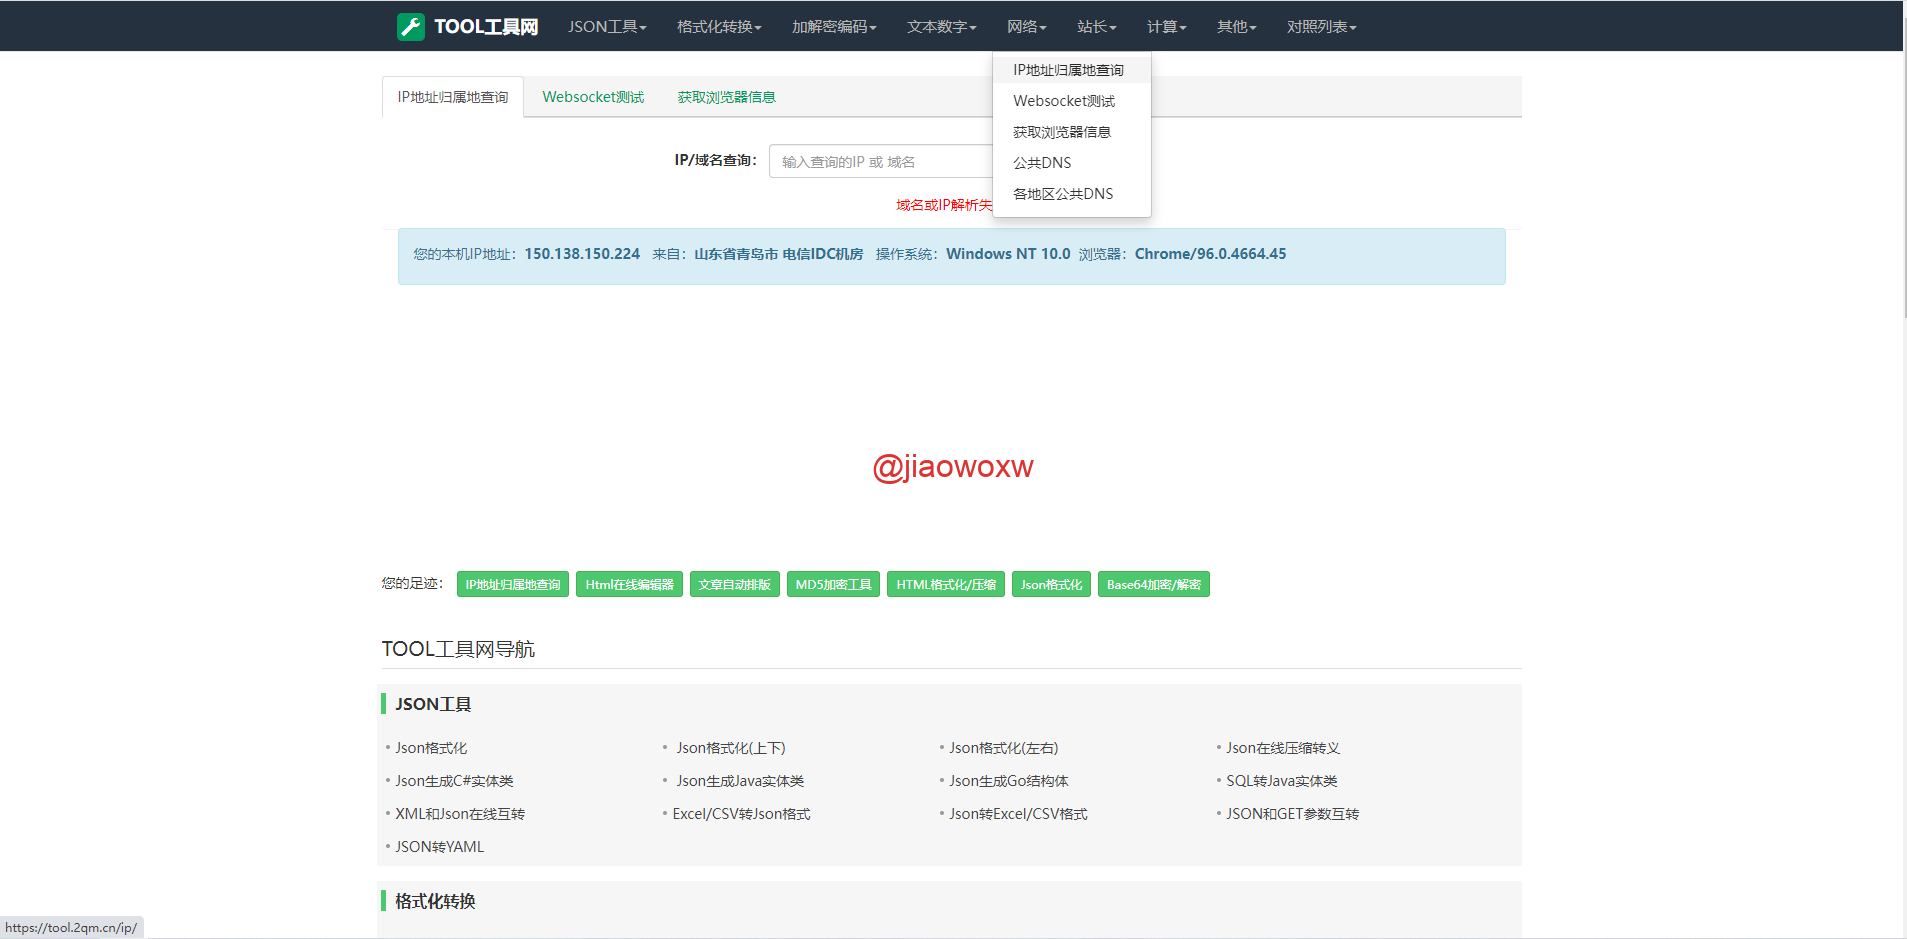Click the TOOL工具网 wrench logo icon

click(411, 27)
